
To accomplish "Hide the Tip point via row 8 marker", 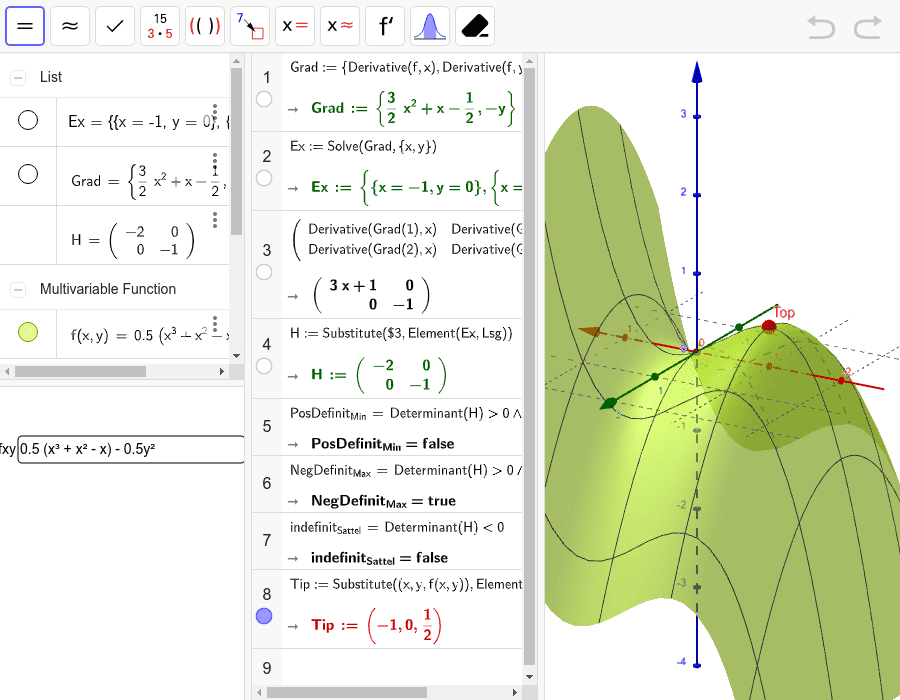I will (x=264, y=616).
